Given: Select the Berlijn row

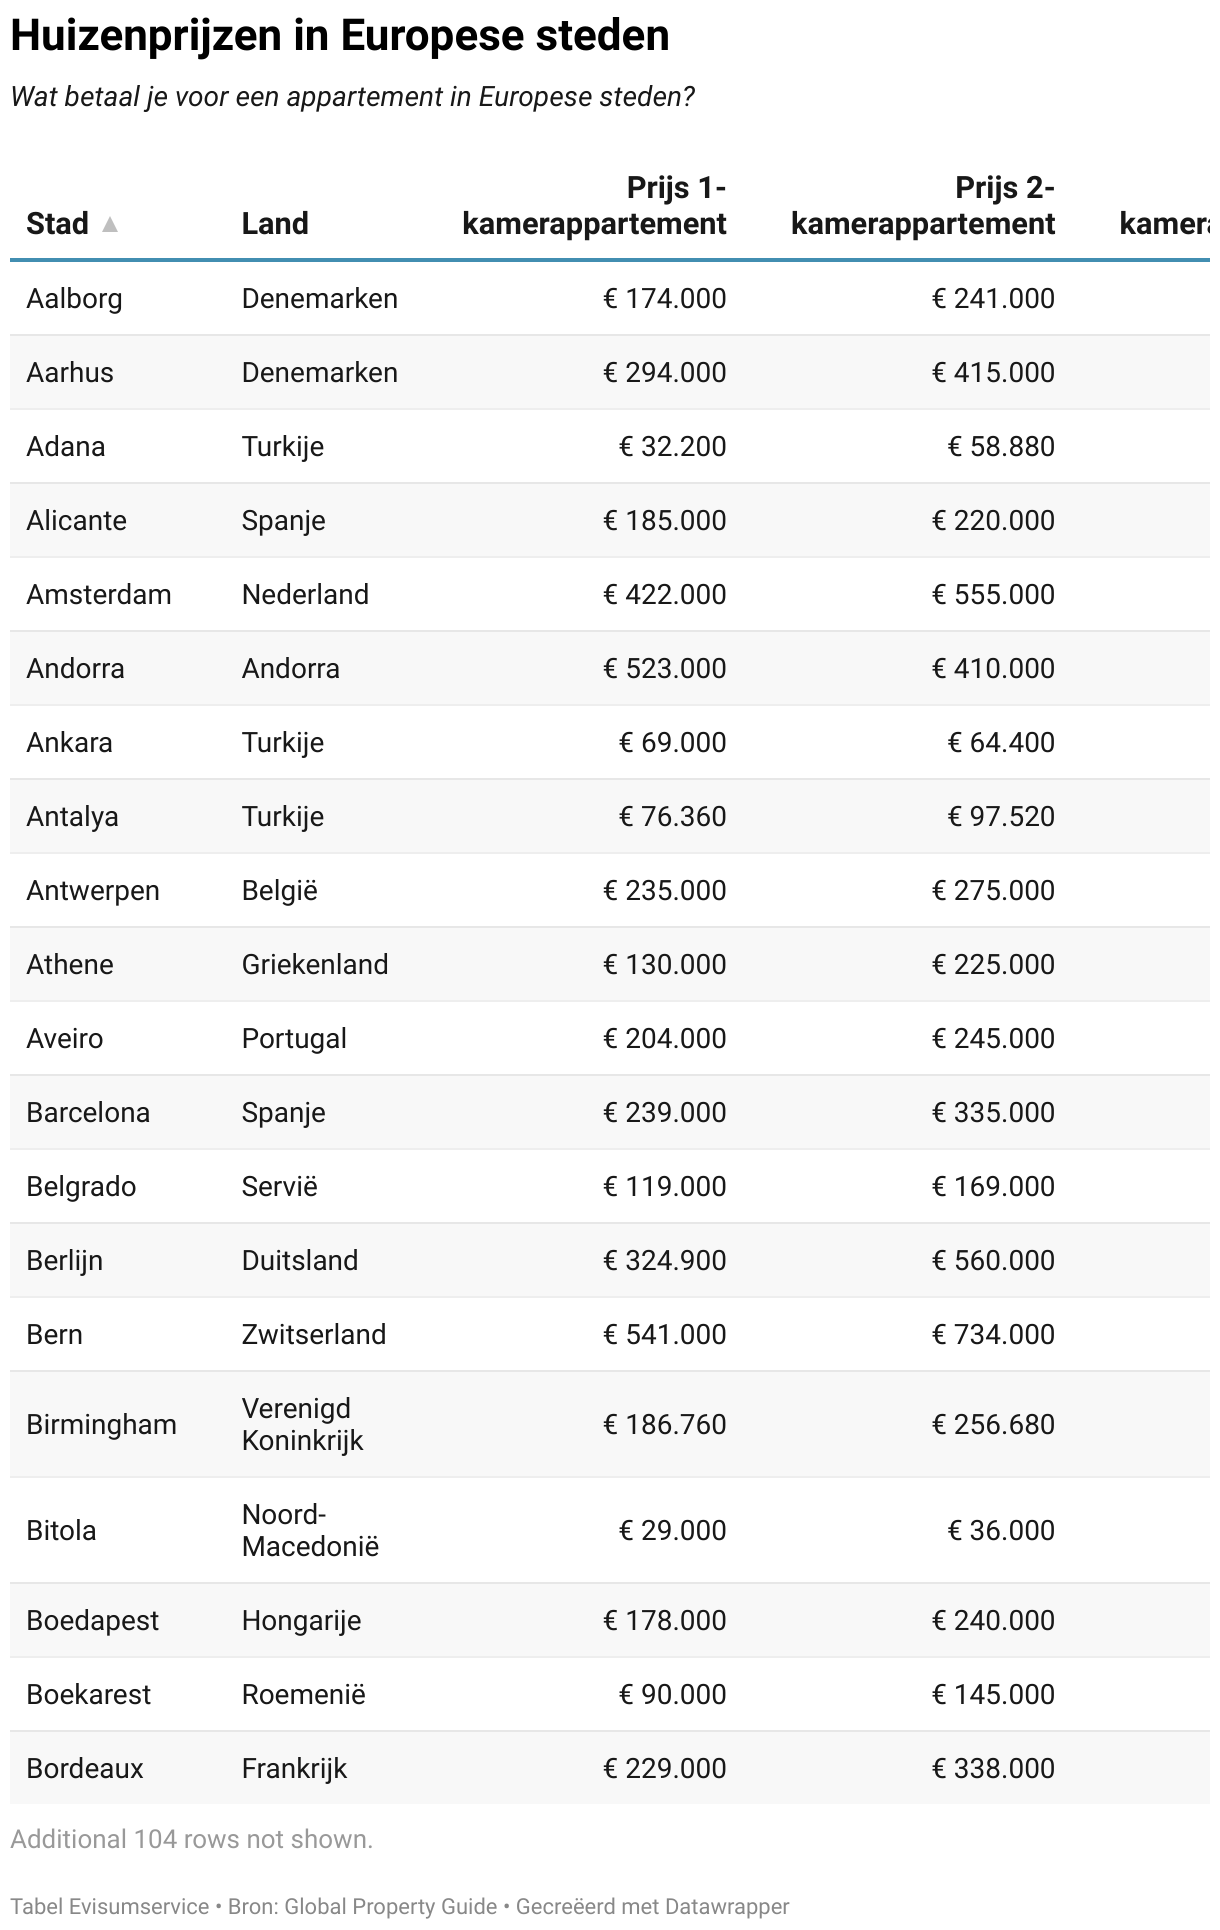Looking at the screenshot, I should pos(610,1260).
